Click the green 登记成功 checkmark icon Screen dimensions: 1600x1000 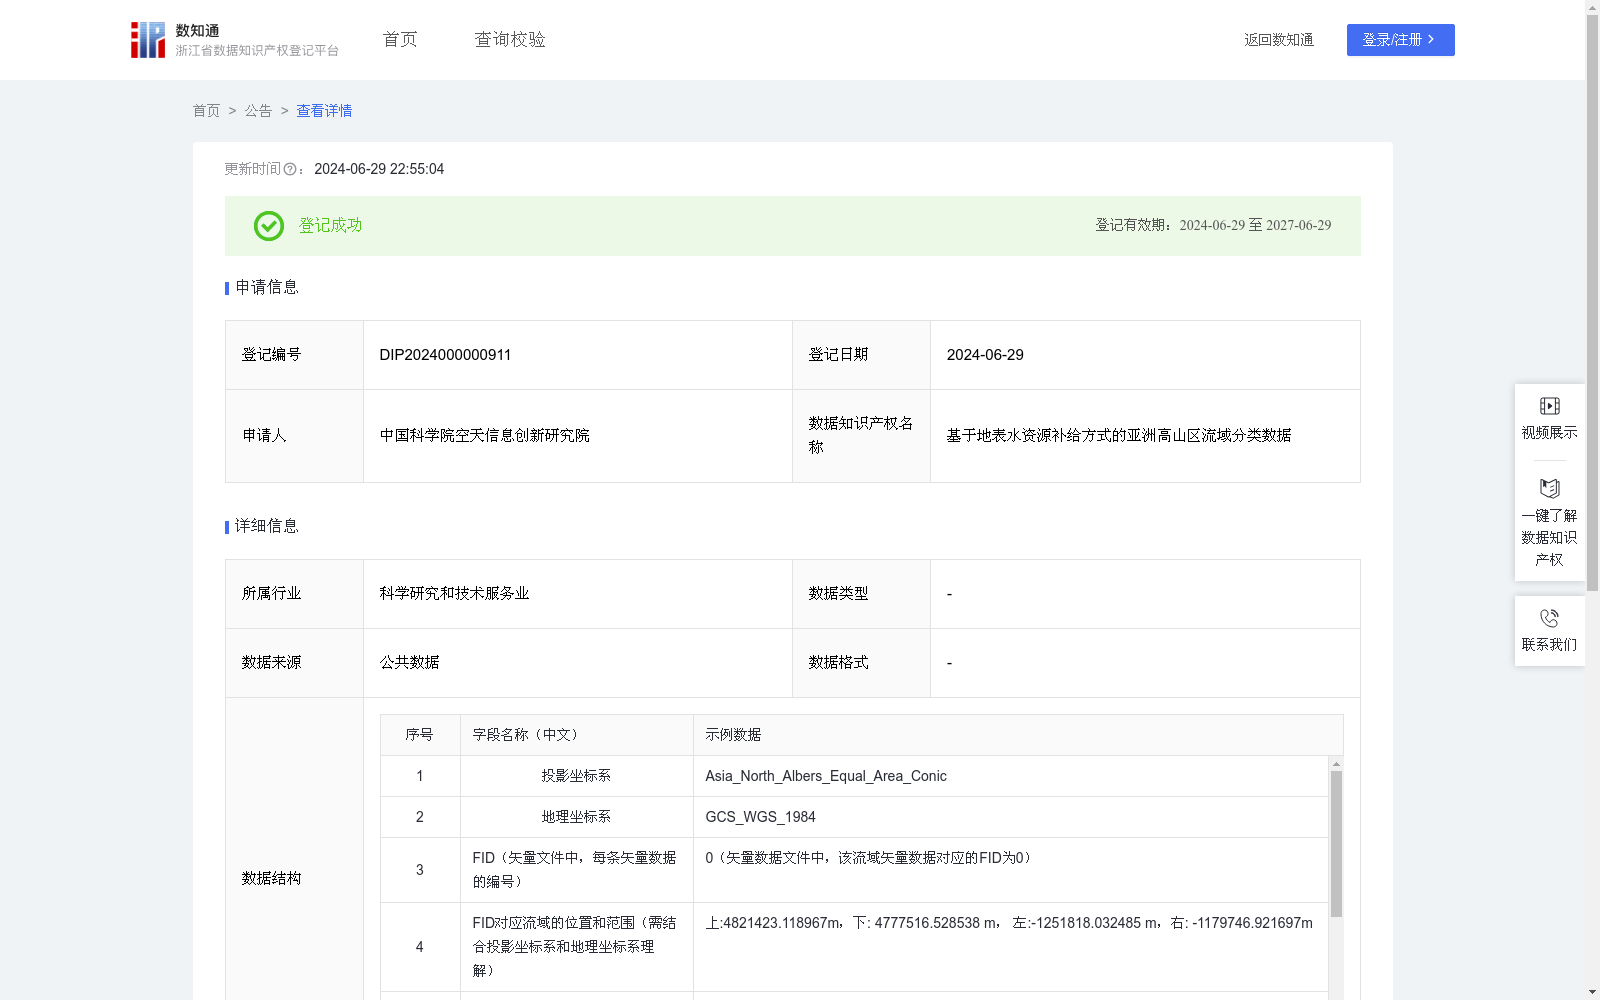[268, 226]
